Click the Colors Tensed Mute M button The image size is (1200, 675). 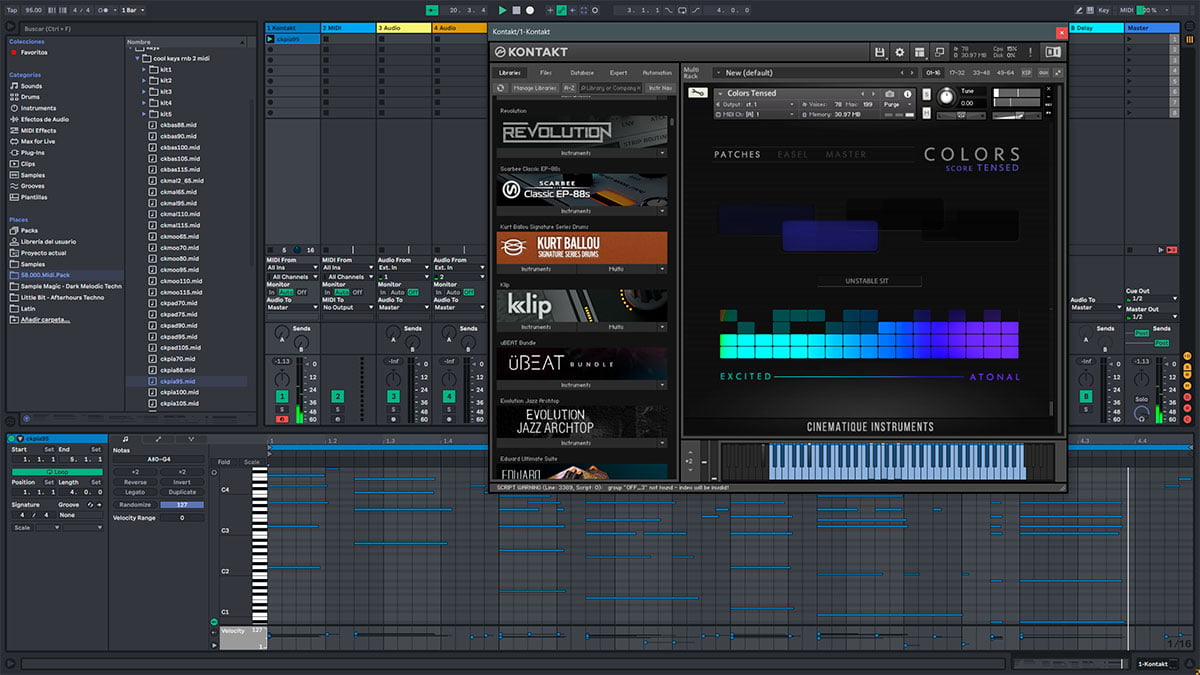(925, 113)
